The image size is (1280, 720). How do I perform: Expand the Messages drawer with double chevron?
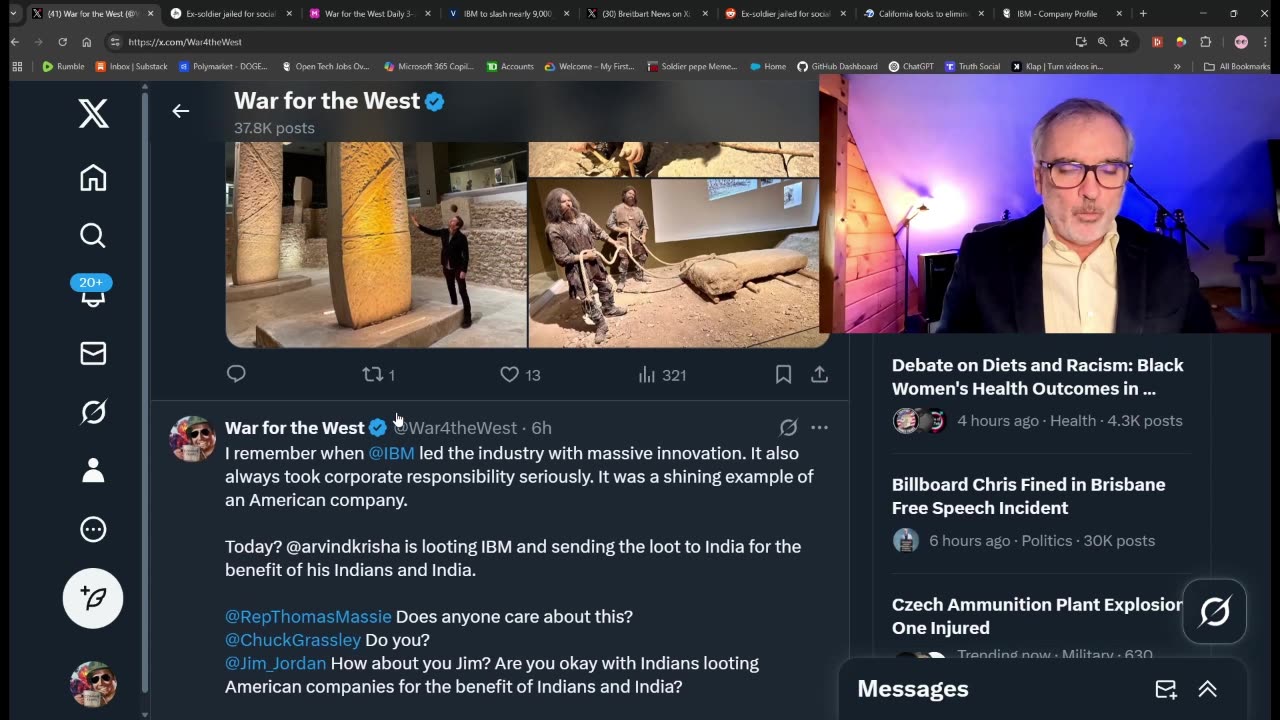[1207, 689]
